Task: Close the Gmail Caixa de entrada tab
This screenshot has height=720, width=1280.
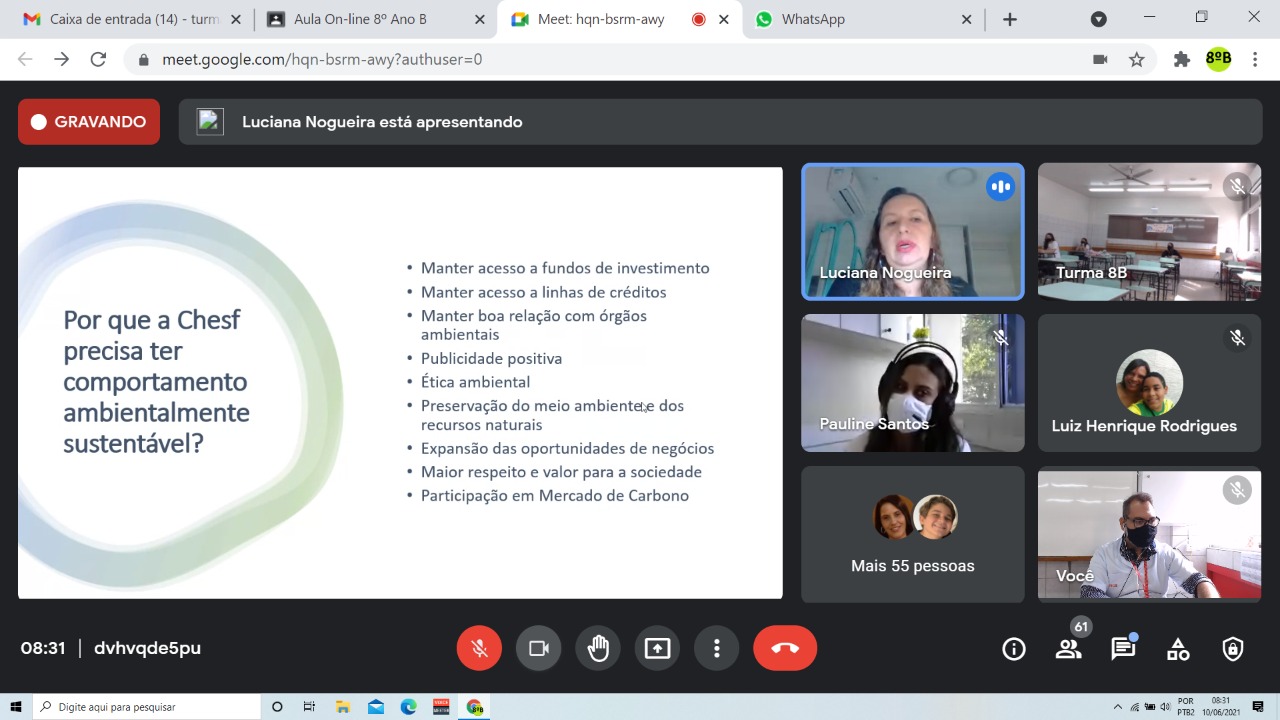Action: tap(236, 19)
